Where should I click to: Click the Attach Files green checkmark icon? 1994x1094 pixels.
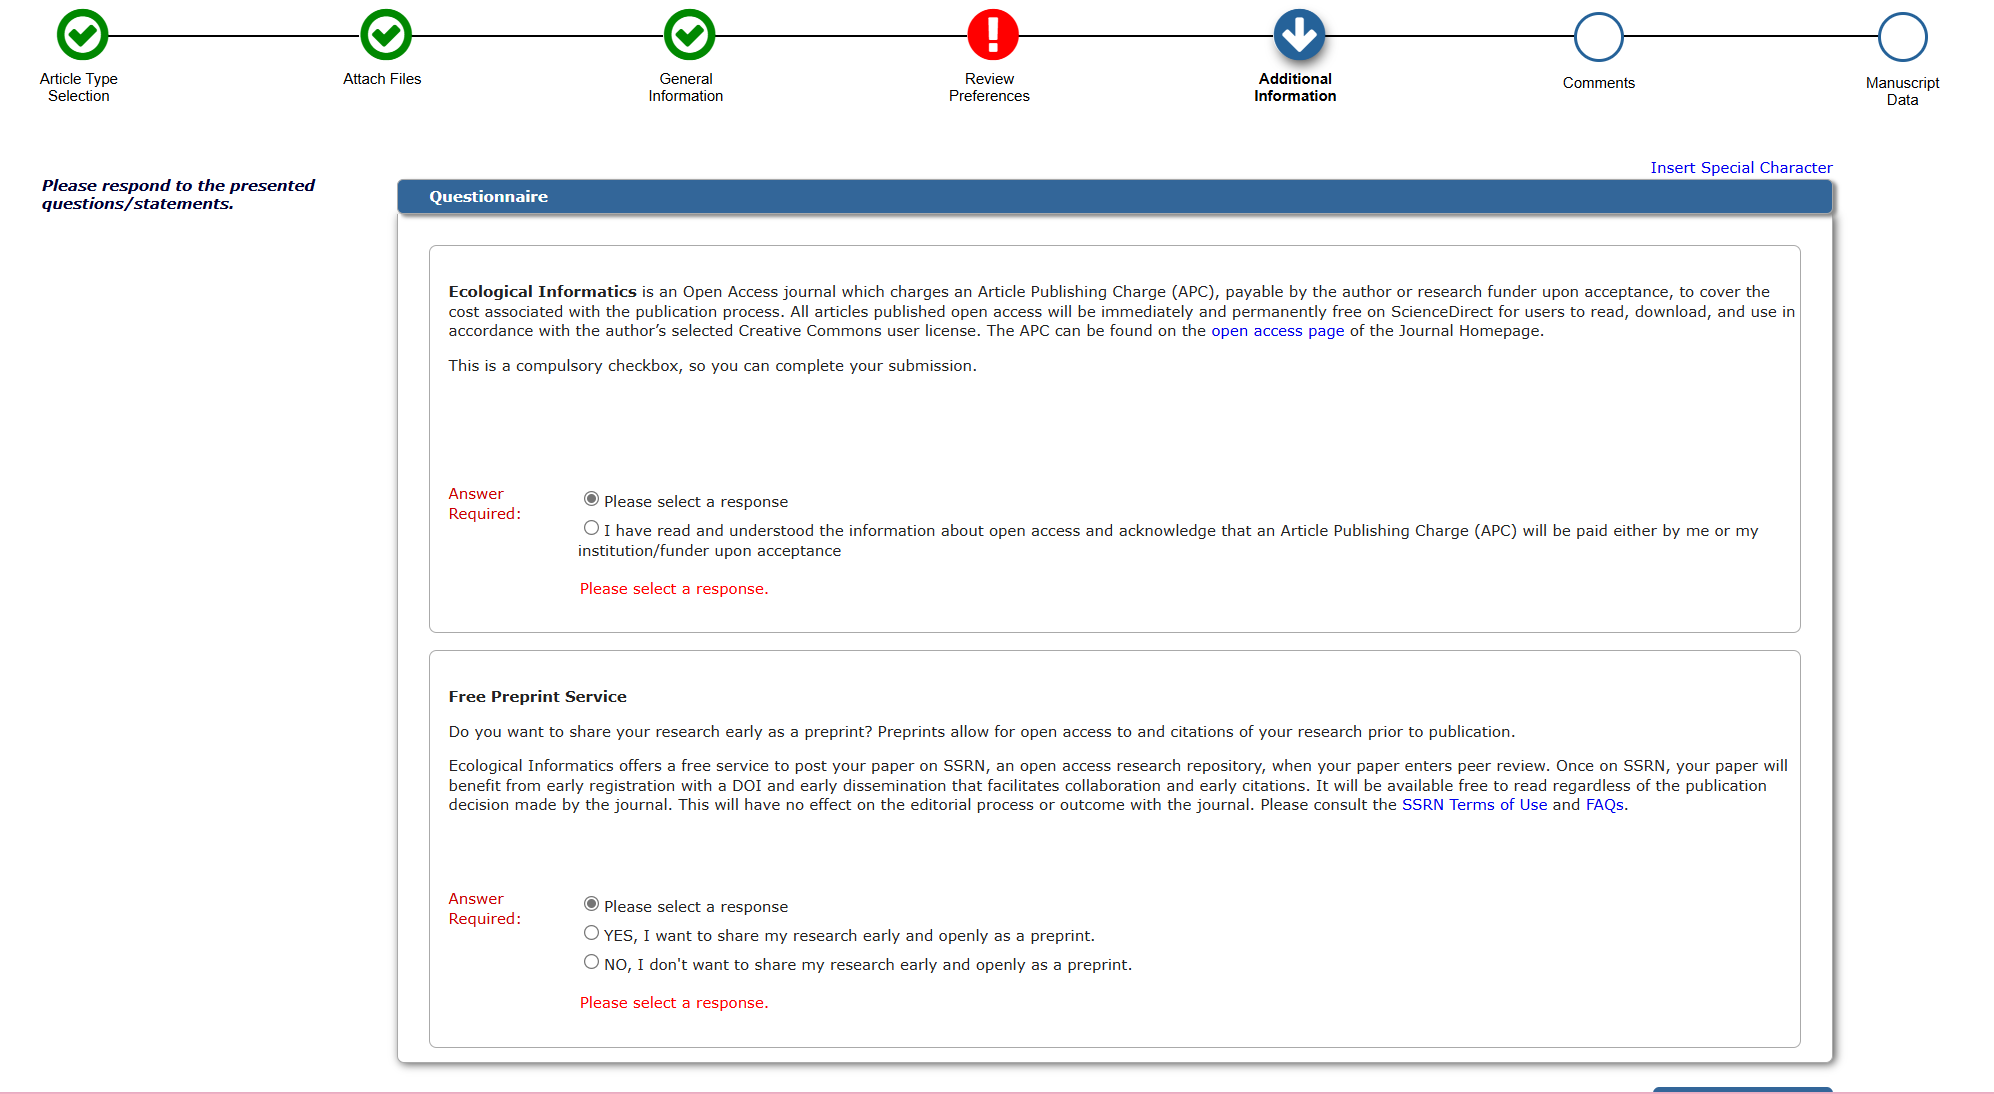[386, 36]
